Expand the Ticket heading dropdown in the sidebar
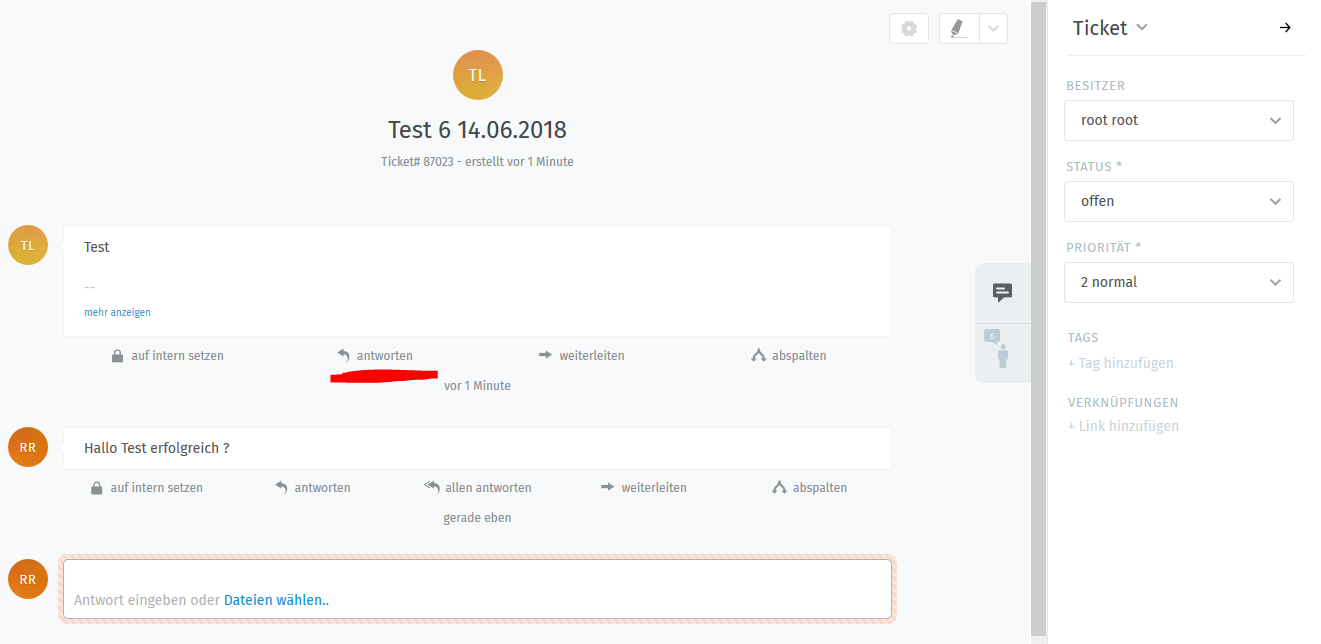Image resolution: width=1321 pixels, height=644 pixels. point(1110,28)
